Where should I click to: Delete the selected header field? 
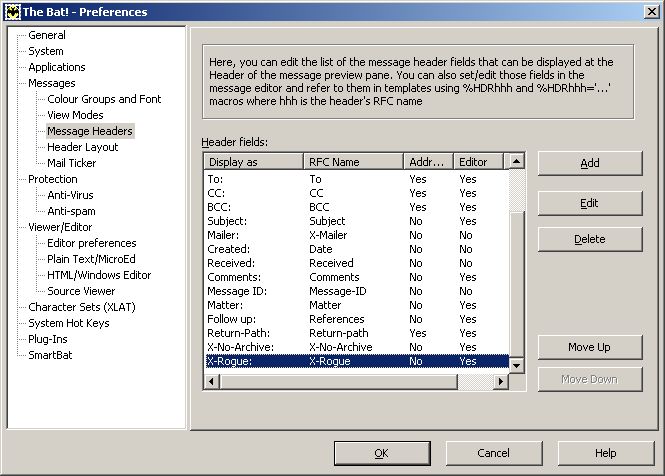(590, 239)
